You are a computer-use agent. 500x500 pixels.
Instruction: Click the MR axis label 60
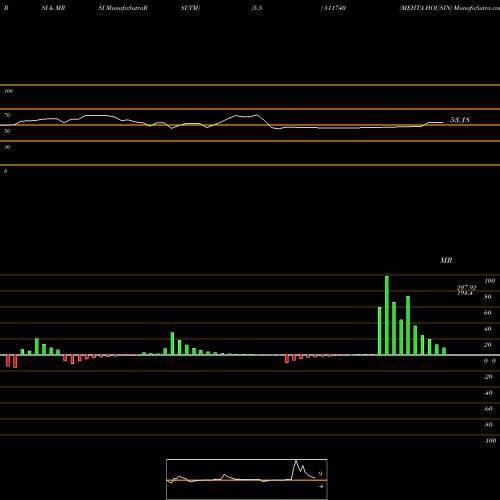pyautogui.click(x=488, y=313)
